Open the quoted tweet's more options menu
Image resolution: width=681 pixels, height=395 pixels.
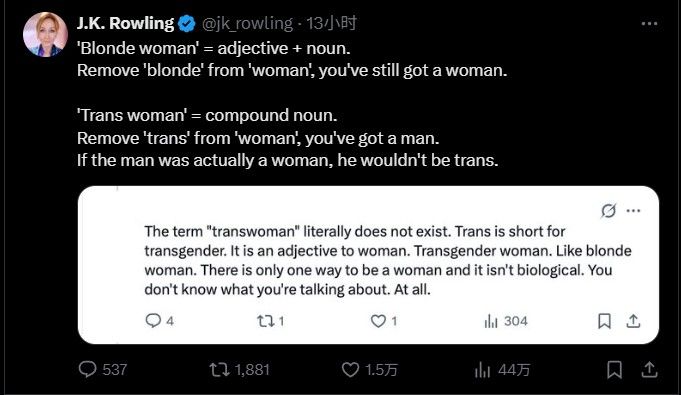tap(633, 211)
